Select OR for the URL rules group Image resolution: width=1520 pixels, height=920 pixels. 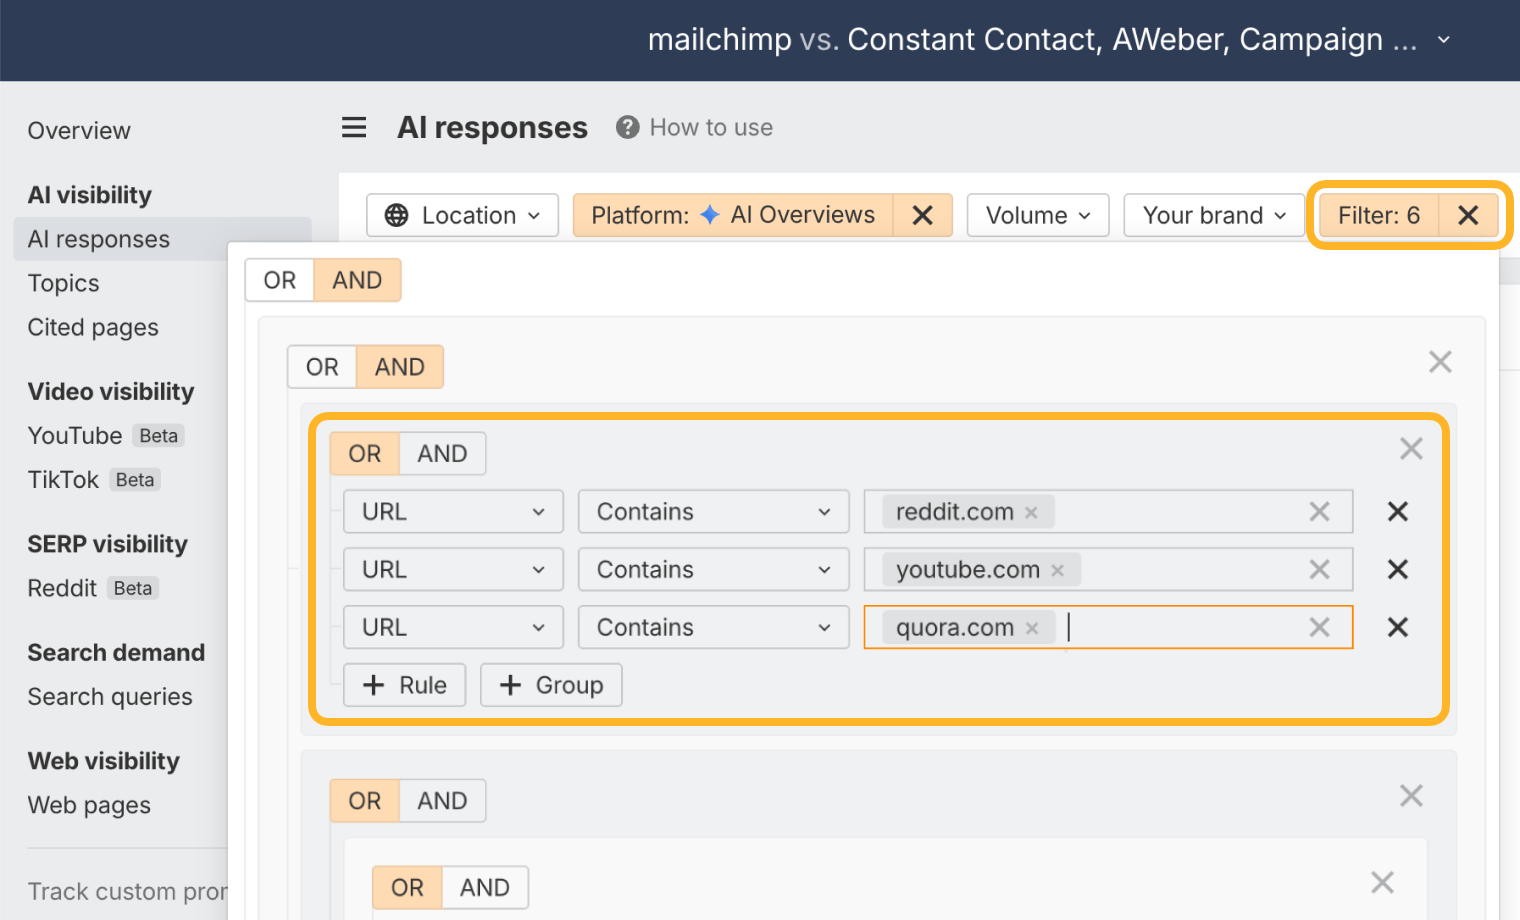click(x=365, y=454)
